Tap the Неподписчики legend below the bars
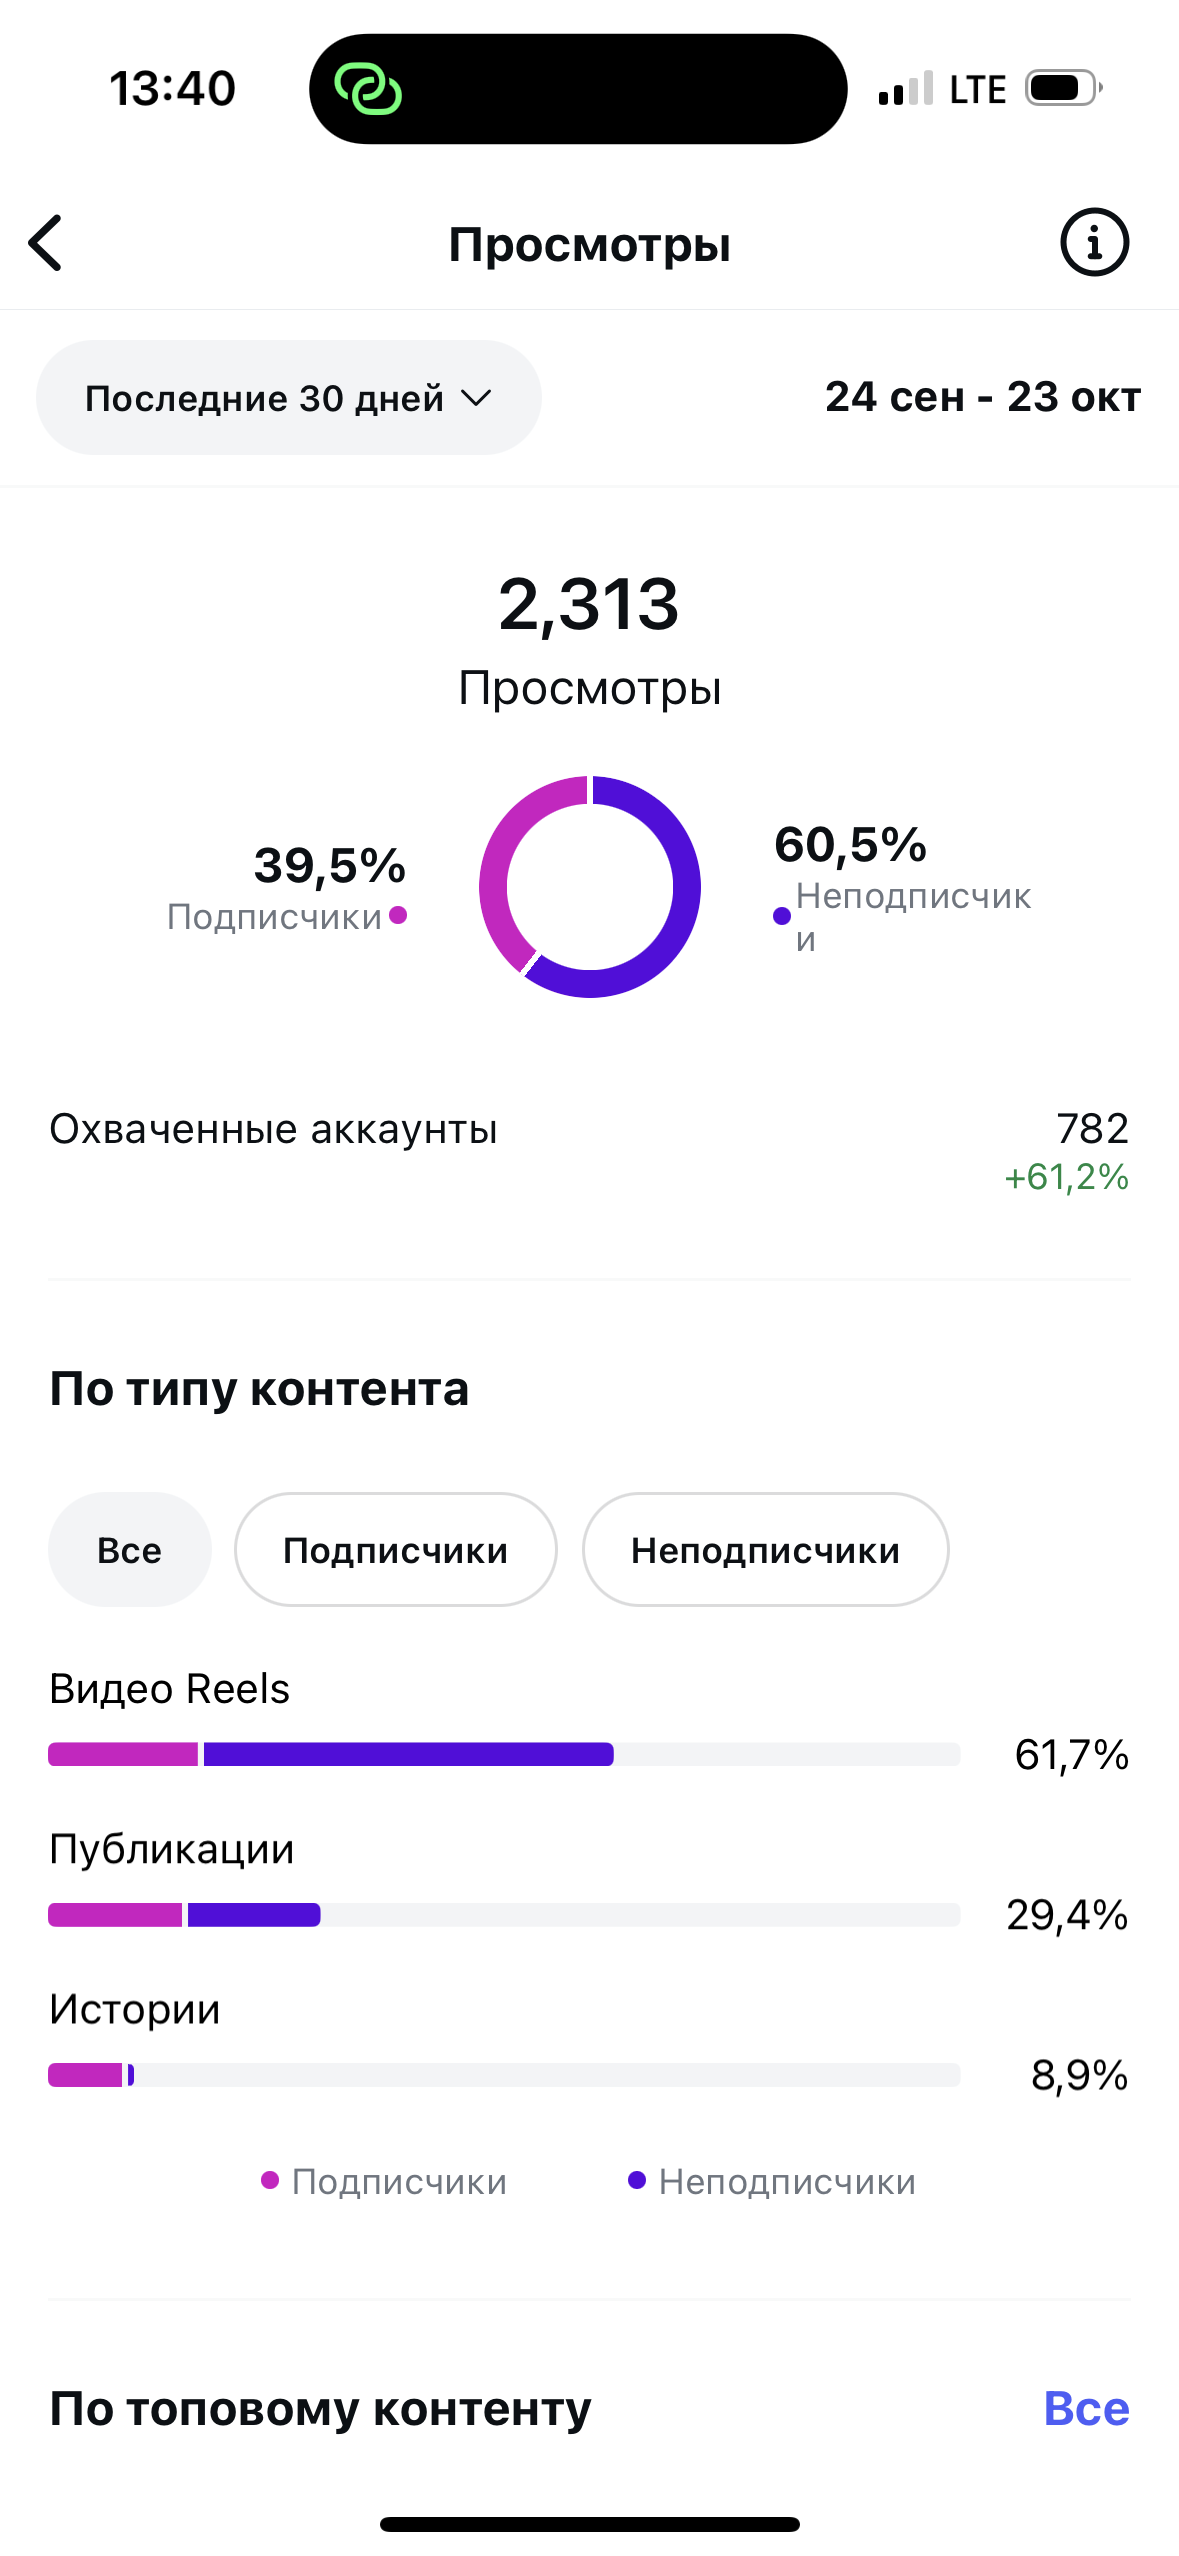The width and height of the screenshot is (1179, 2556). coord(772,2181)
